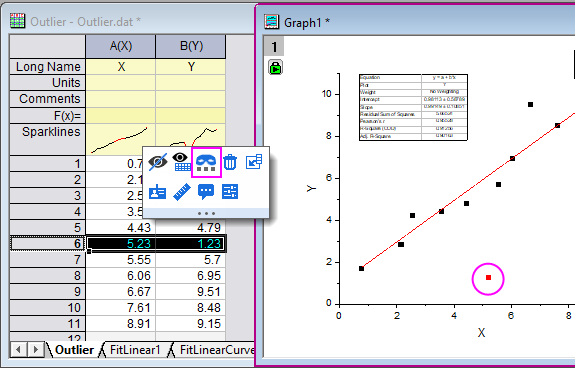Click cell with value 8.48

[191, 308]
